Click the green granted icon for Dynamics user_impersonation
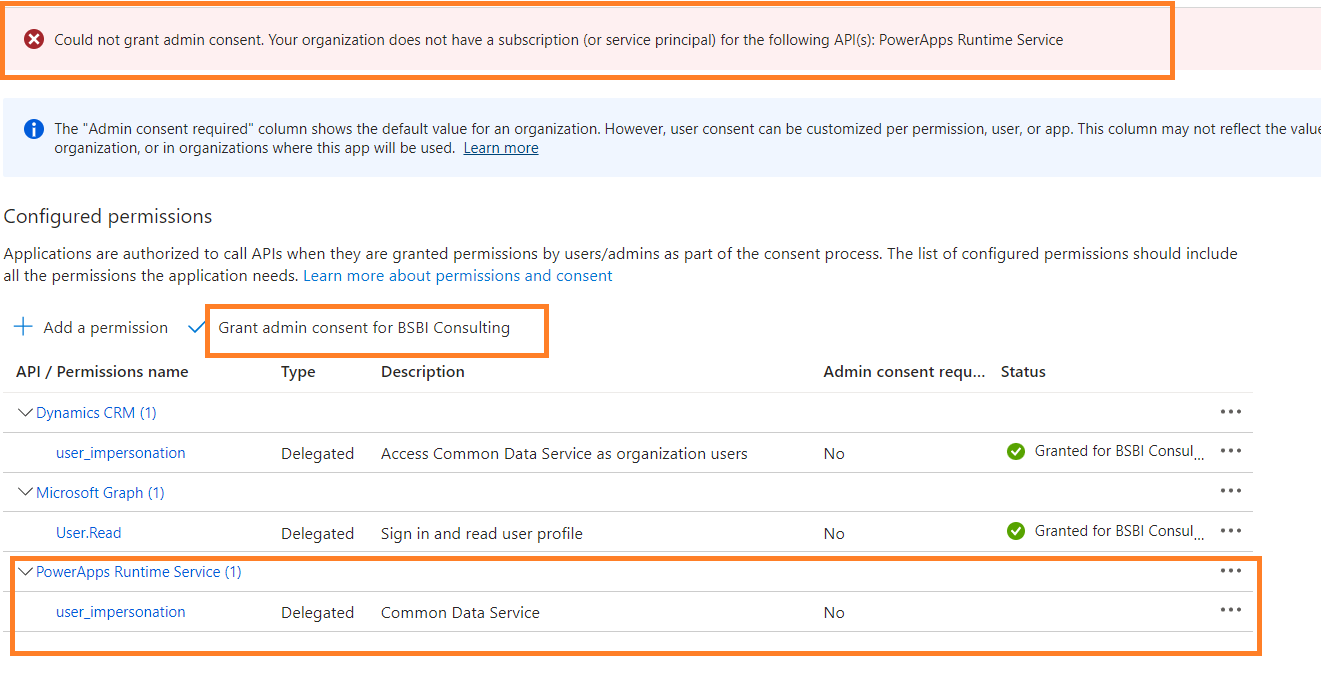Image resolution: width=1321 pixels, height=700 pixels. pyautogui.click(x=1016, y=452)
